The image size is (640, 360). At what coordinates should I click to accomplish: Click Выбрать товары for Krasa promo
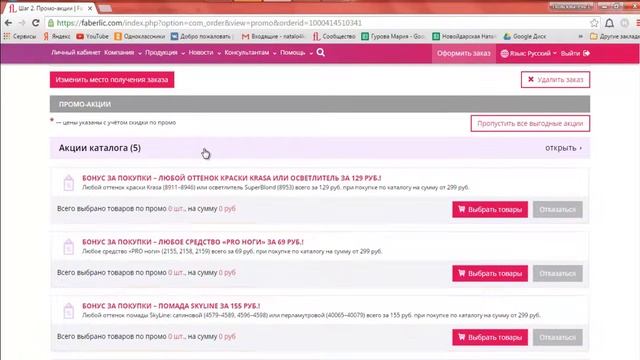490,209
